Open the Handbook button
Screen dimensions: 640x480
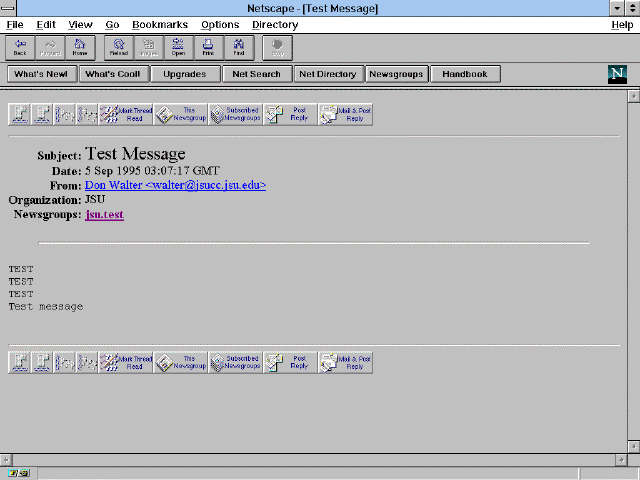(x=465, y=74)
